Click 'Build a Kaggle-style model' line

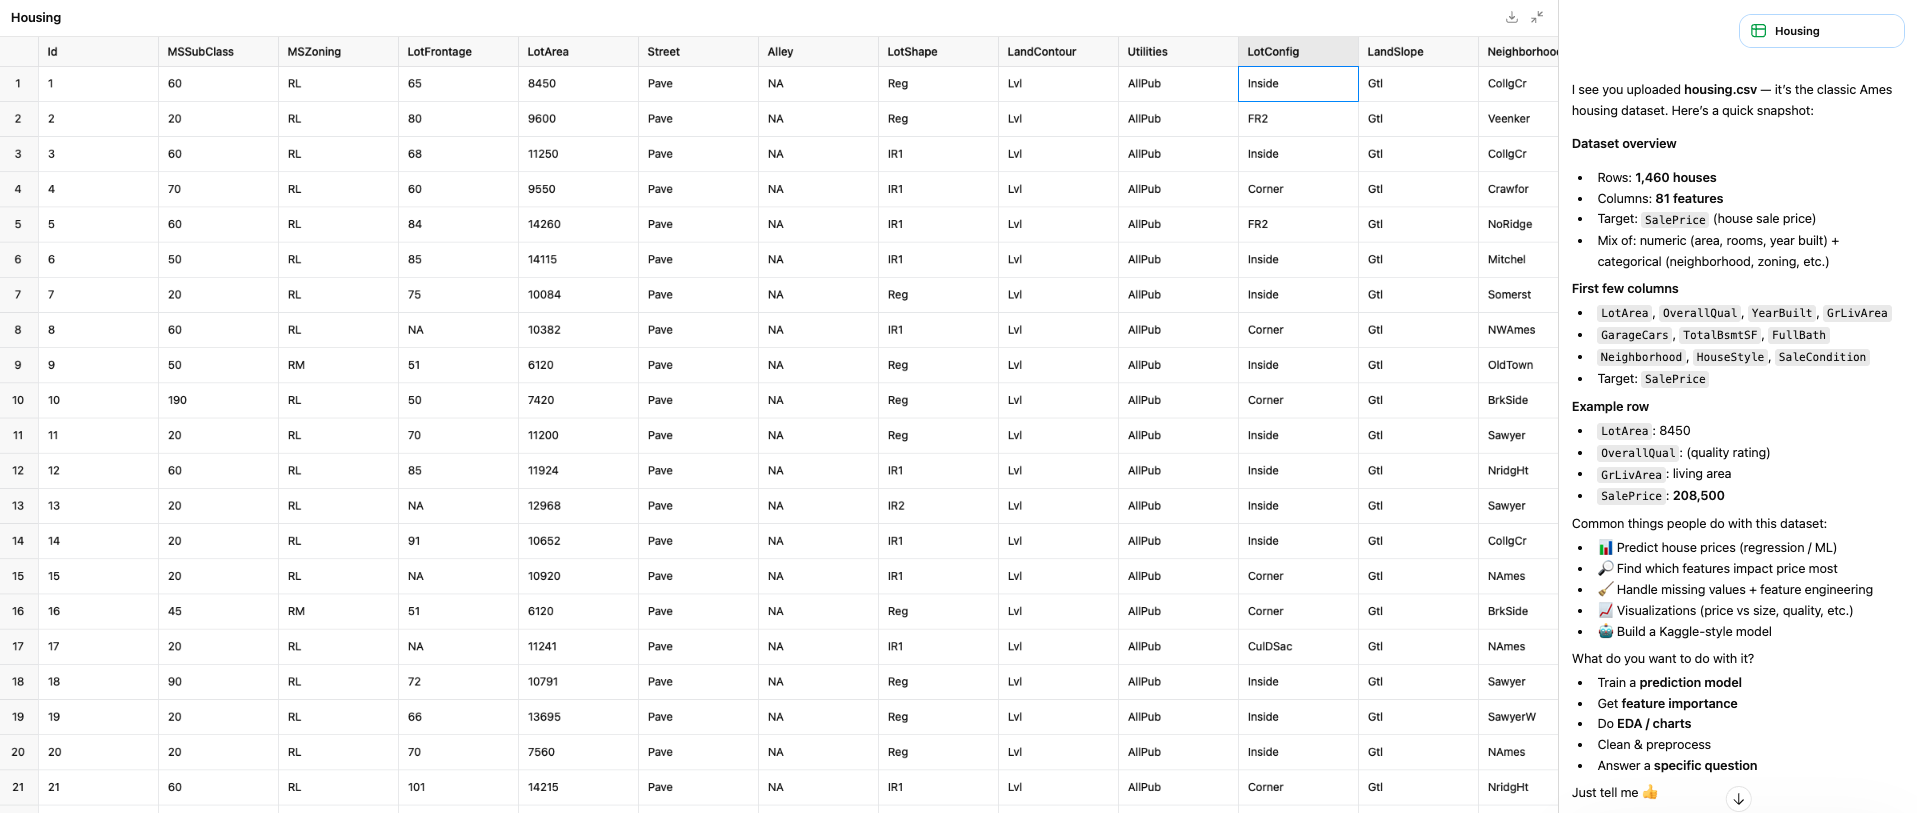[1685, 632]
